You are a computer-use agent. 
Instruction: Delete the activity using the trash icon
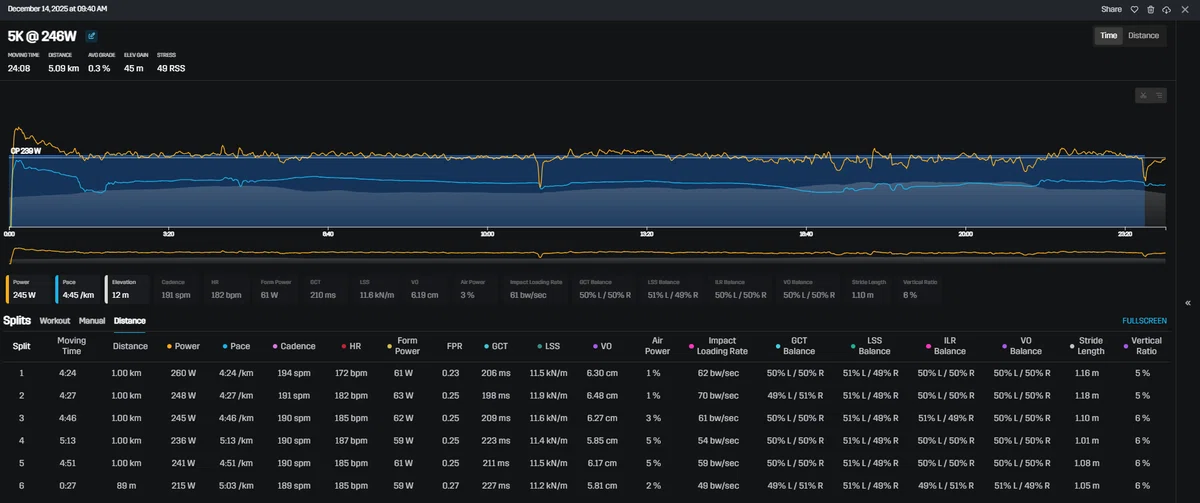point(1151,9)
